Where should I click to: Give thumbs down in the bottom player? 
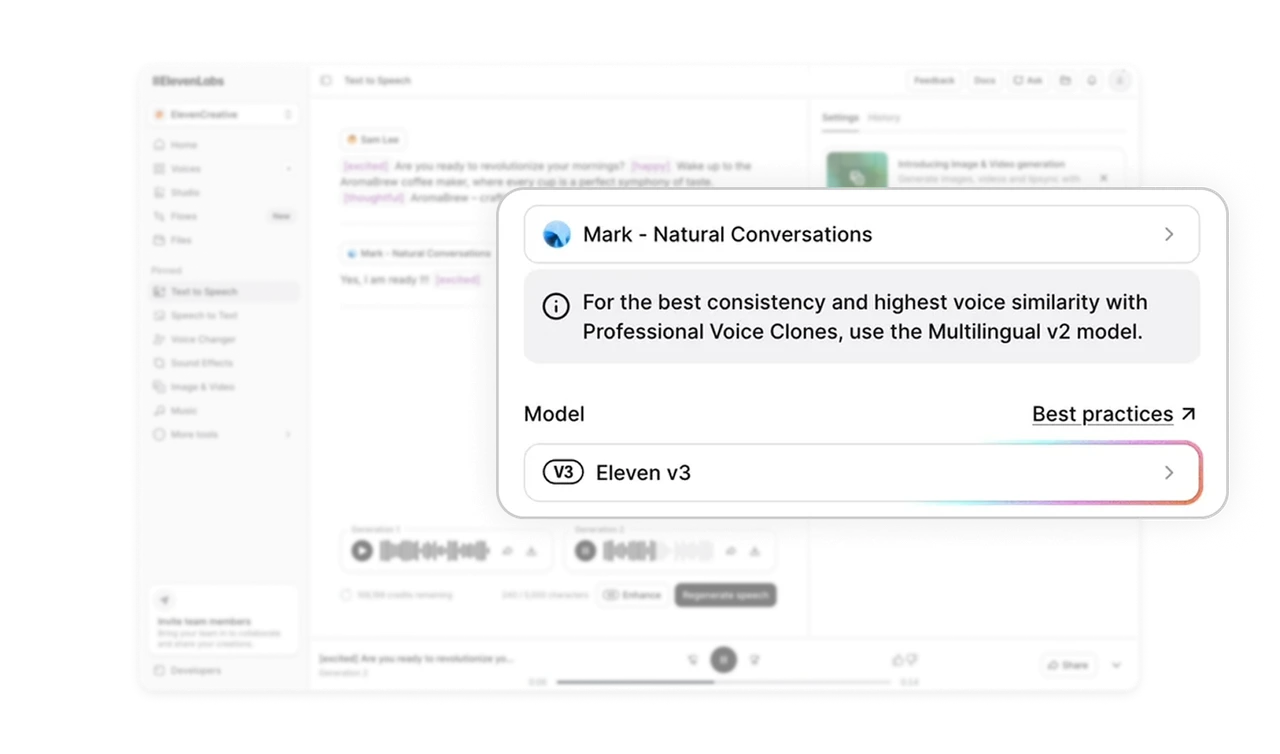point(911,660)
